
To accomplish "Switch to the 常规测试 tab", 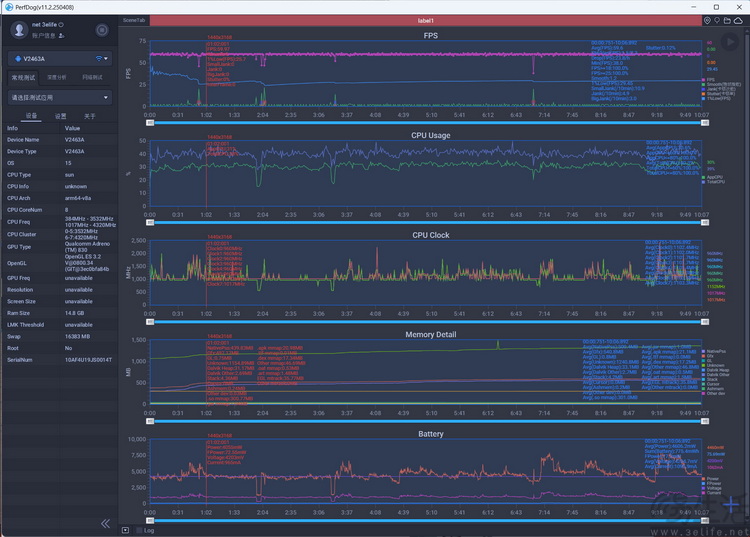I will [23, 77].
